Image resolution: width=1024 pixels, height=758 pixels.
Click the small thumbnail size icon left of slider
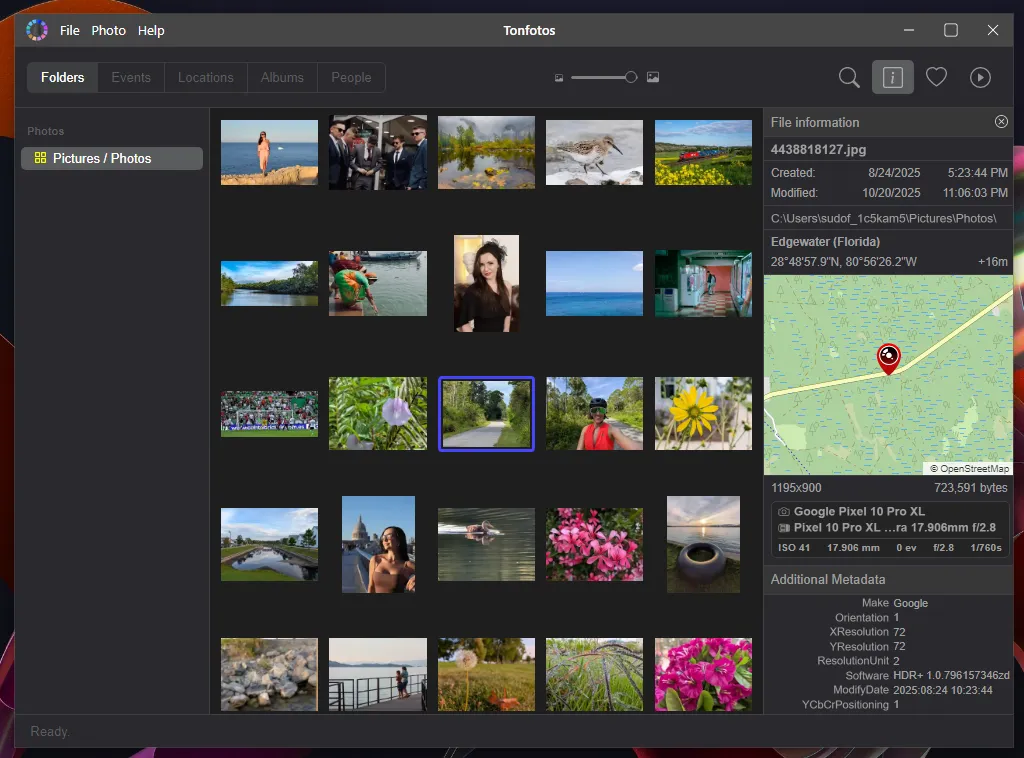[558, 77]
